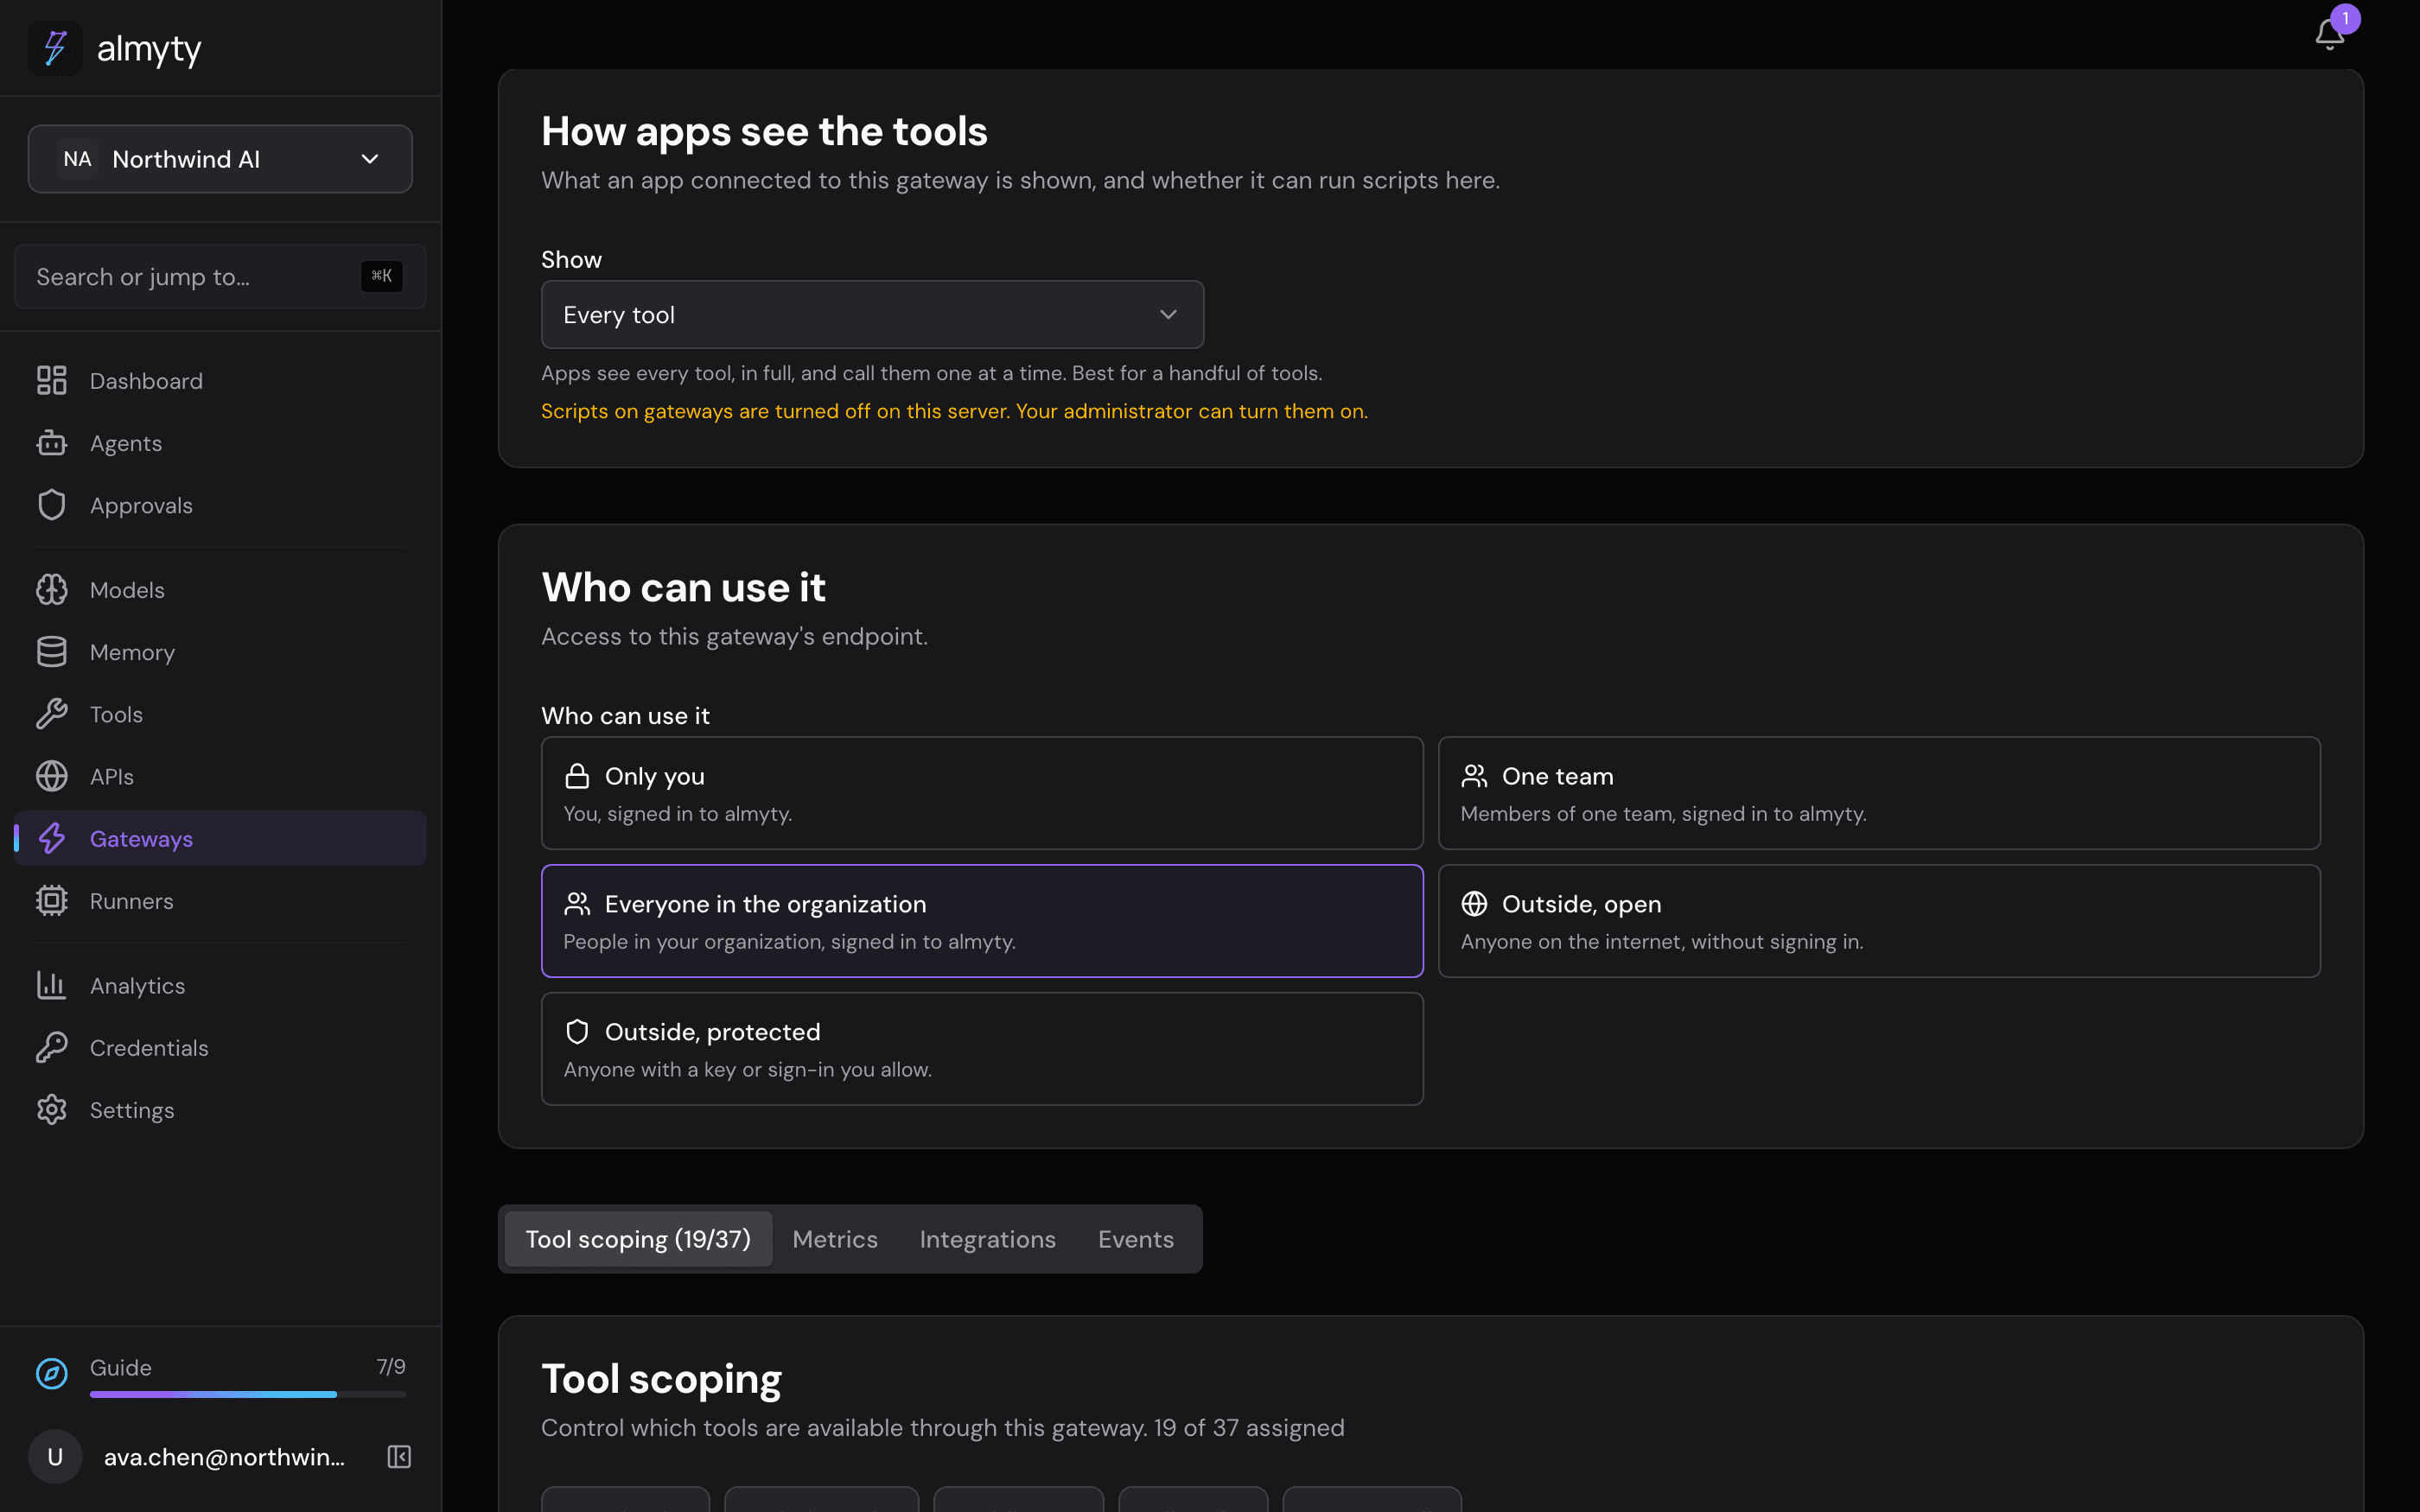Open the Northwind AI organization switcher
The image size is (2420, 1512).
click(x=220, y=159)
